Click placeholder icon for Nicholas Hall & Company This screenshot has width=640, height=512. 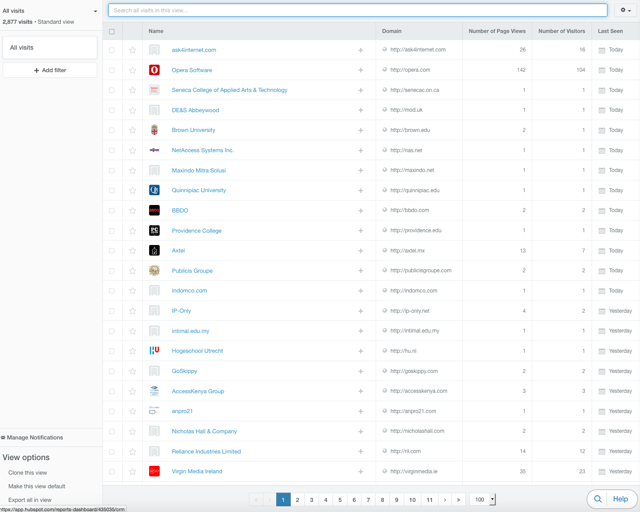(154, 432)
